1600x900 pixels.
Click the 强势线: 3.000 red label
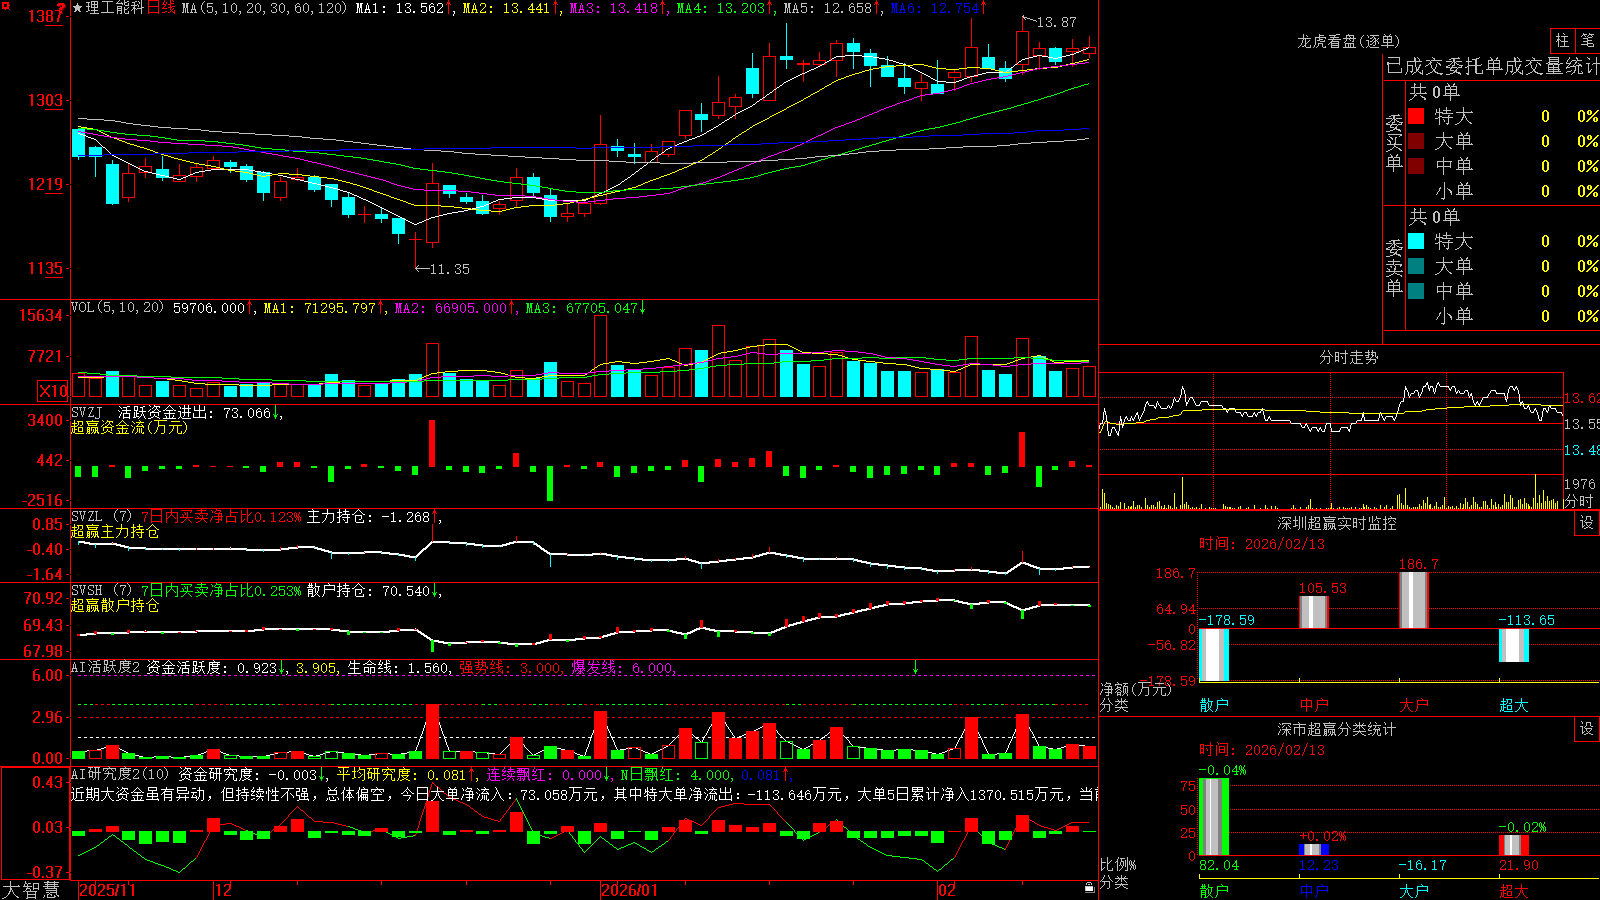coord(510,668)
